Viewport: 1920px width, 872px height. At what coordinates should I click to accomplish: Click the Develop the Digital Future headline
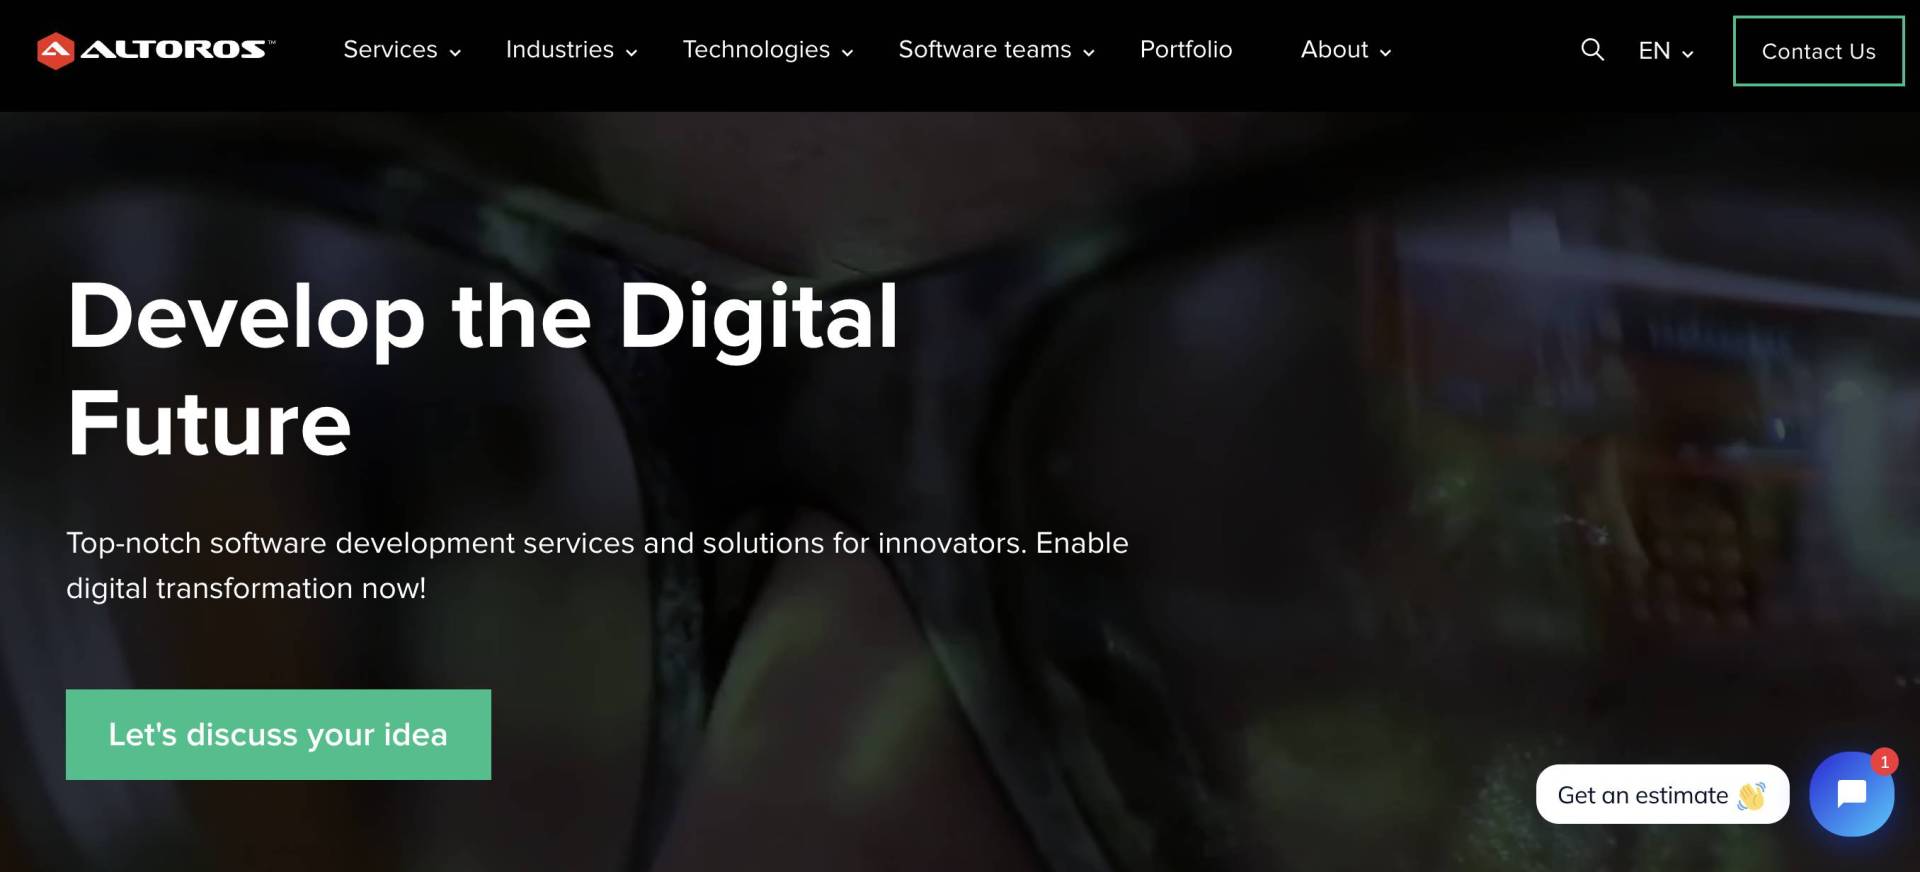(x=483, y=369)
